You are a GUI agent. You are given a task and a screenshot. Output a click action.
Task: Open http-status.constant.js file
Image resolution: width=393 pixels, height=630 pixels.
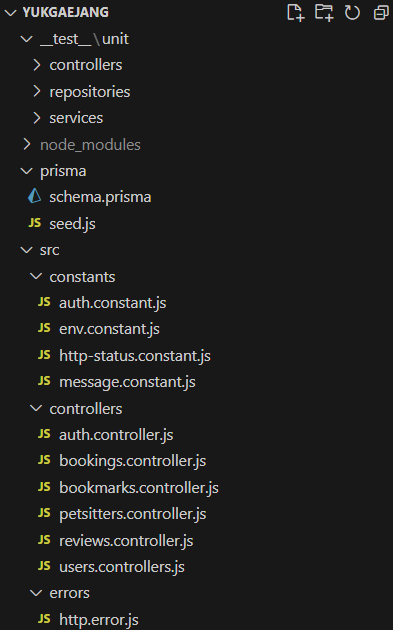pos(135,356)
